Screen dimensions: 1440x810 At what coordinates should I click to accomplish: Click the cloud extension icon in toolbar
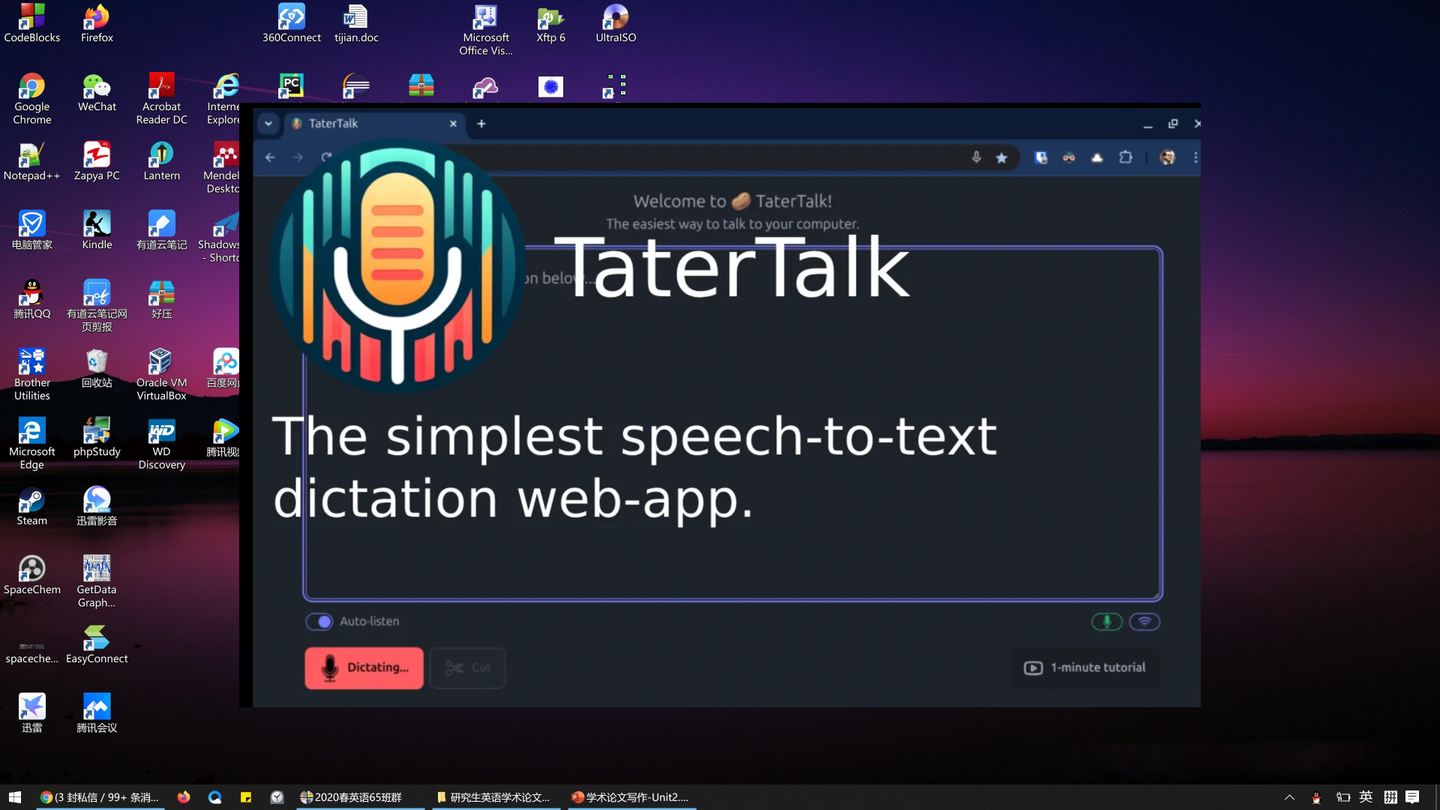pyautogui.click(x=1097, y=157)
